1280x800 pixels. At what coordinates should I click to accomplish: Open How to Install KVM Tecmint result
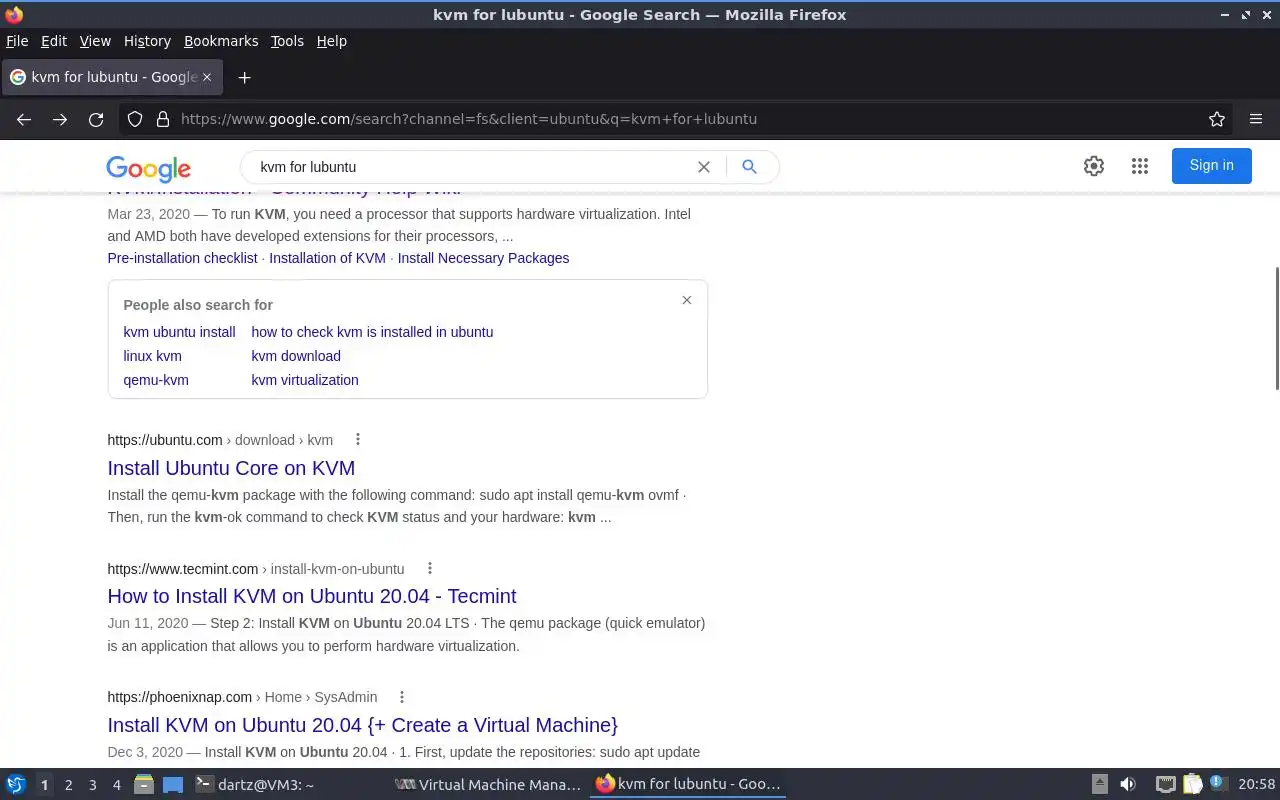(x=312, y=596)
